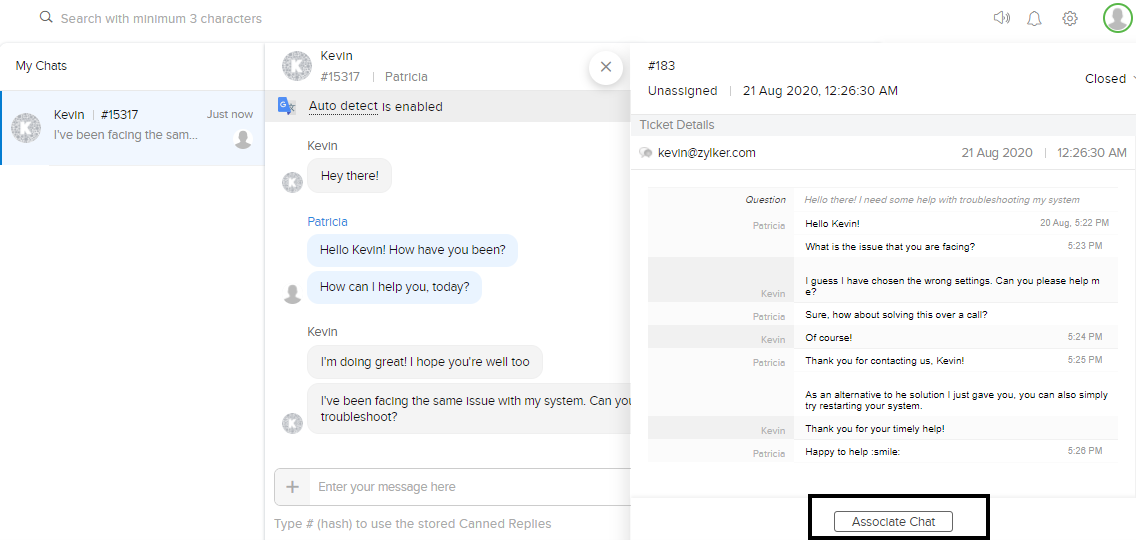Click the My Chats heading

[41, 66]
